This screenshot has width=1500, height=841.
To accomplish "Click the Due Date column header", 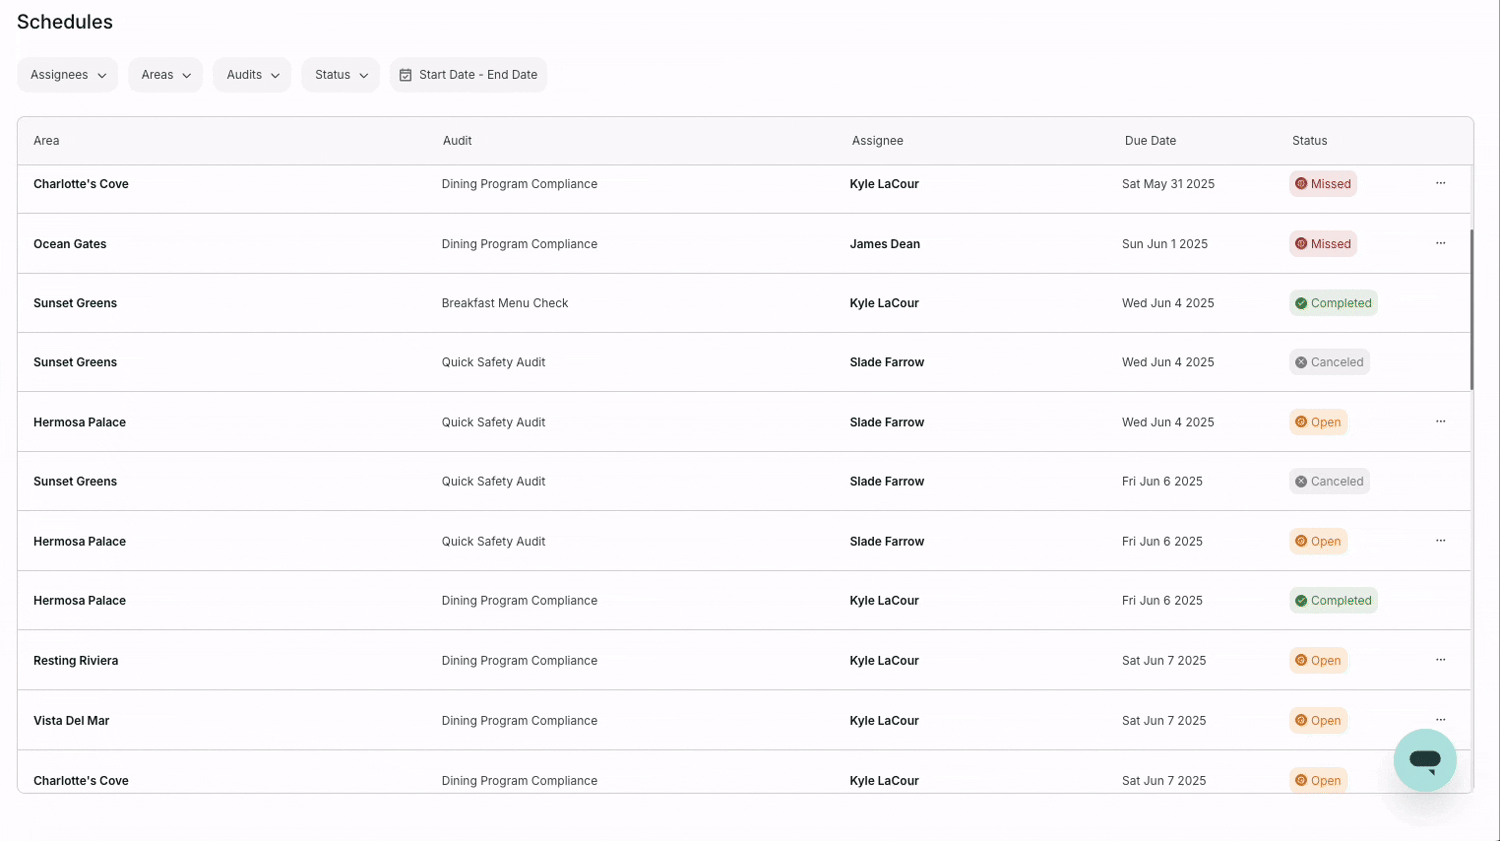I will (x=1150, y=141).
